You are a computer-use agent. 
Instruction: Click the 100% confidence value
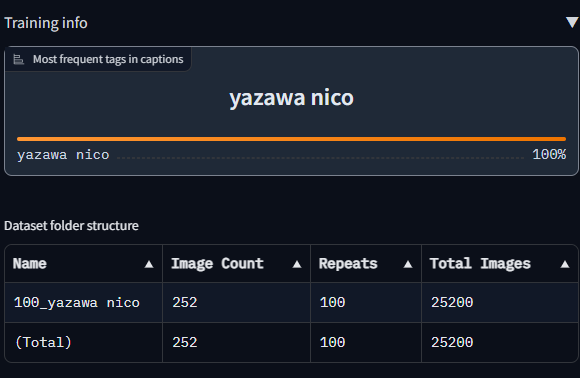tap(549, 155)
